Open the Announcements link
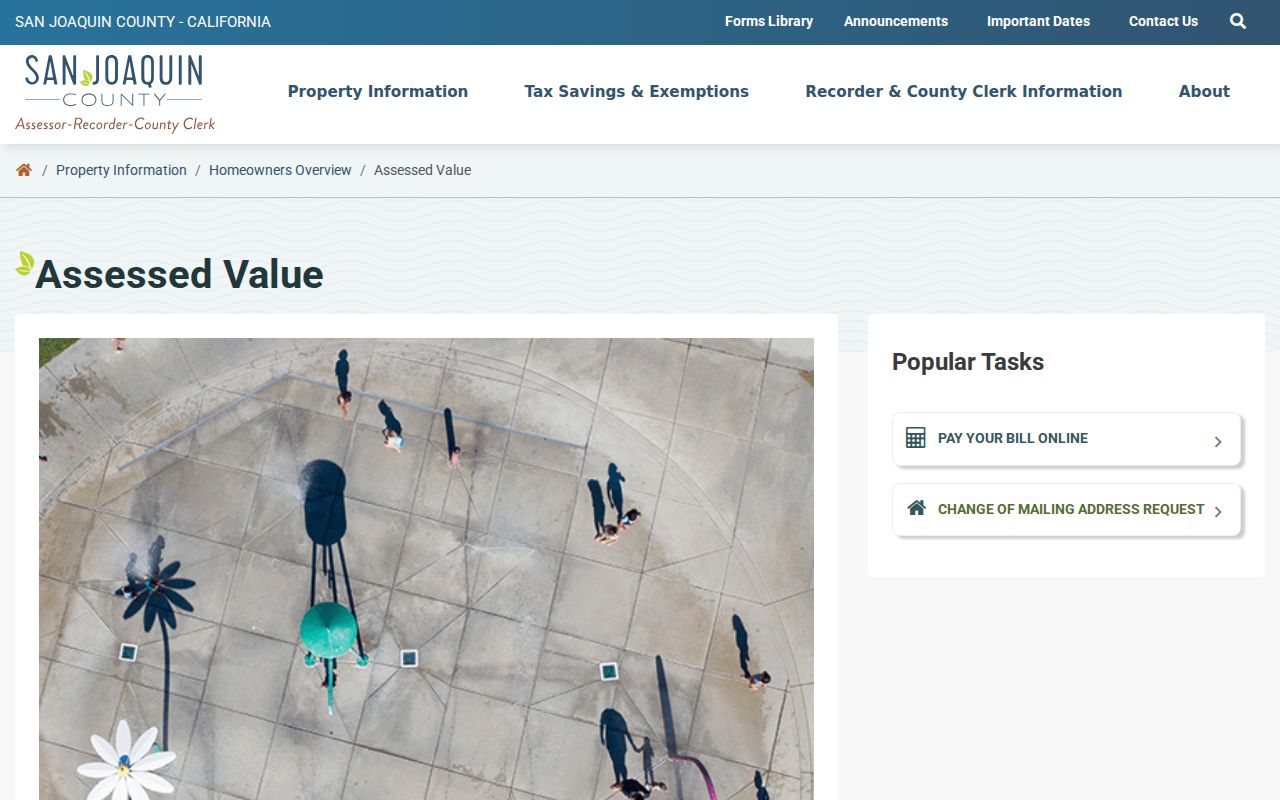 [896, 21]
